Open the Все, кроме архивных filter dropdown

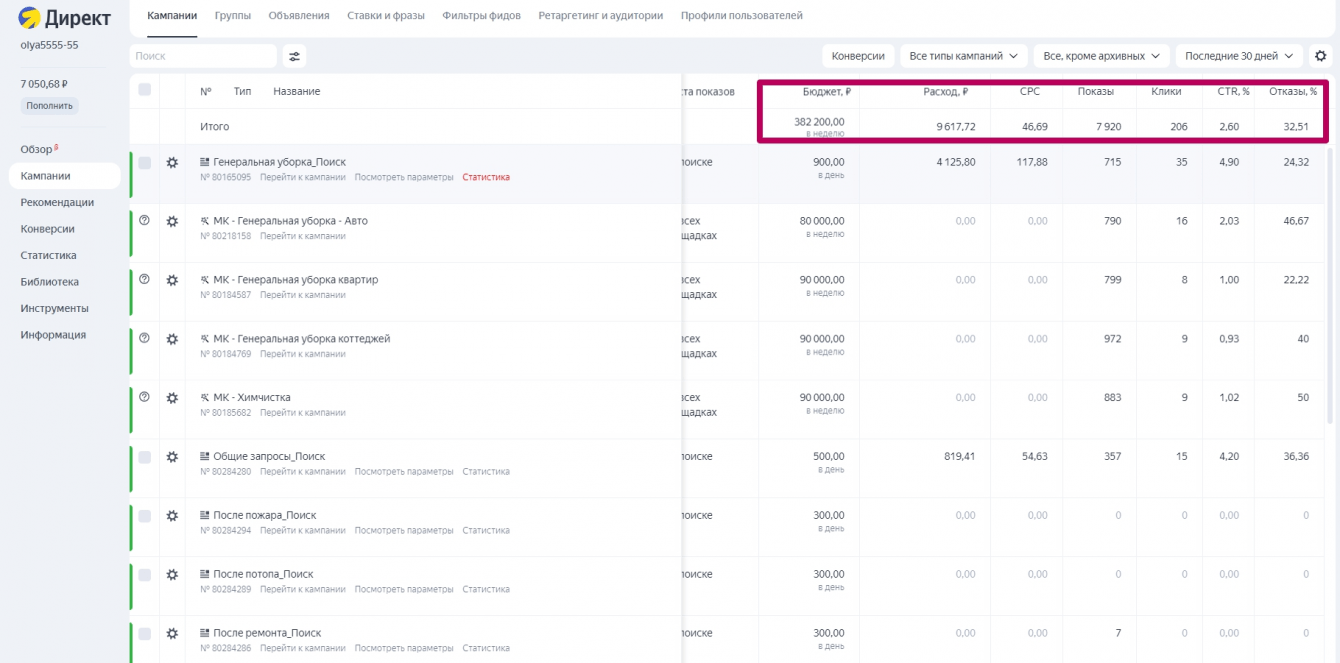click(x=1100, y=56)
